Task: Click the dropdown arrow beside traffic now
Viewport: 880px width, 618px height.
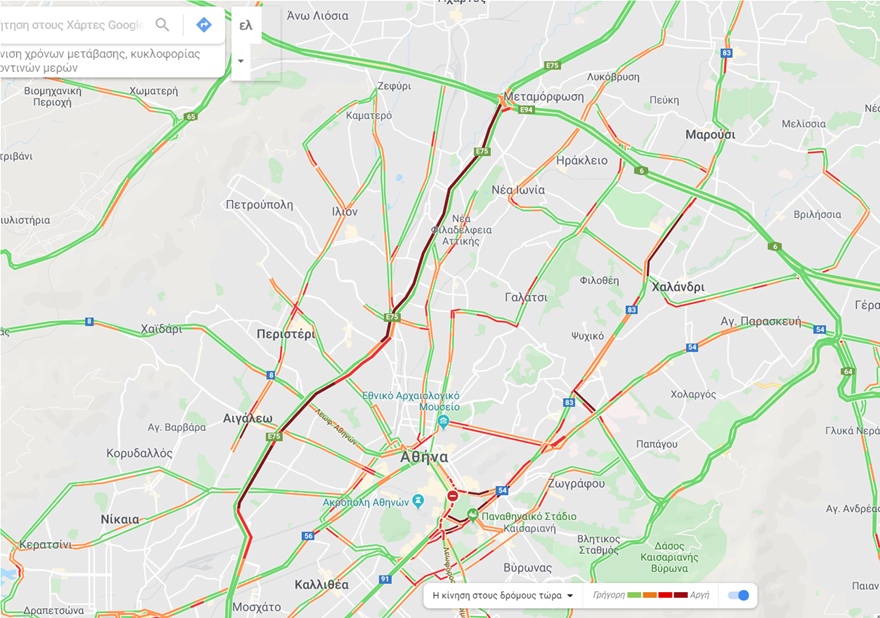Action: 570,596
